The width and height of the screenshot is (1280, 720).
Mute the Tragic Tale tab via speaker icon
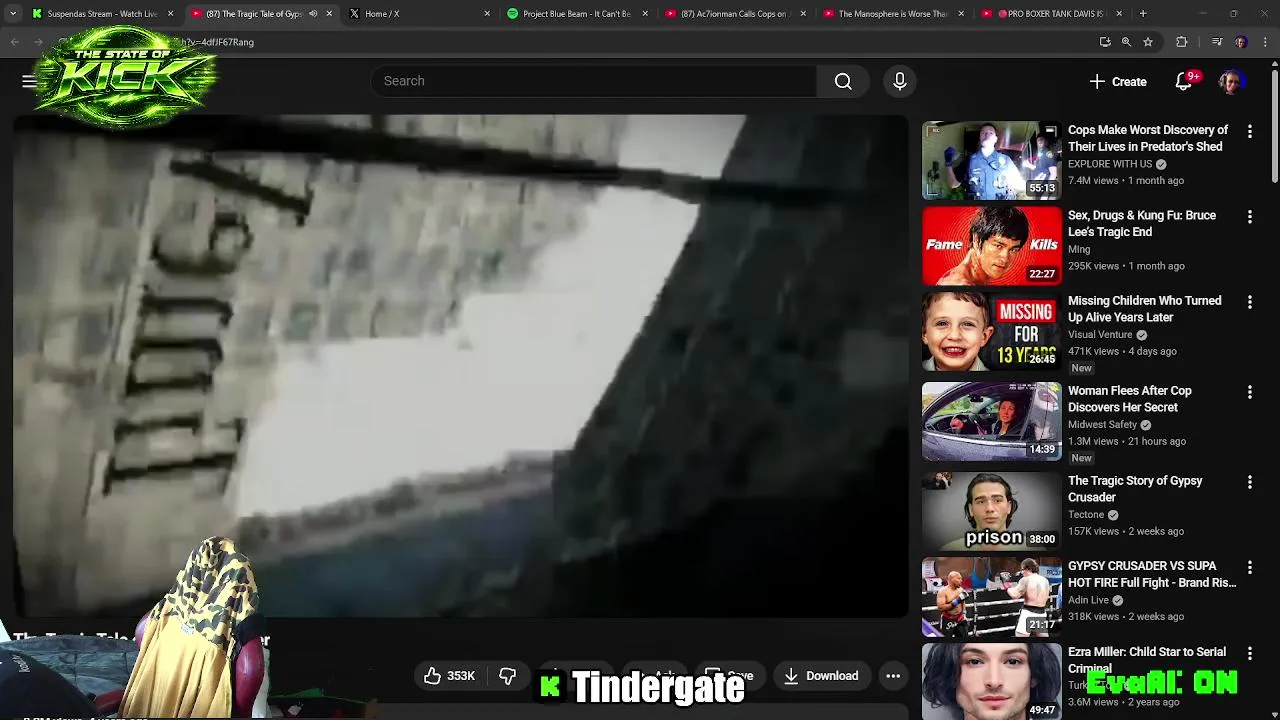313,14
